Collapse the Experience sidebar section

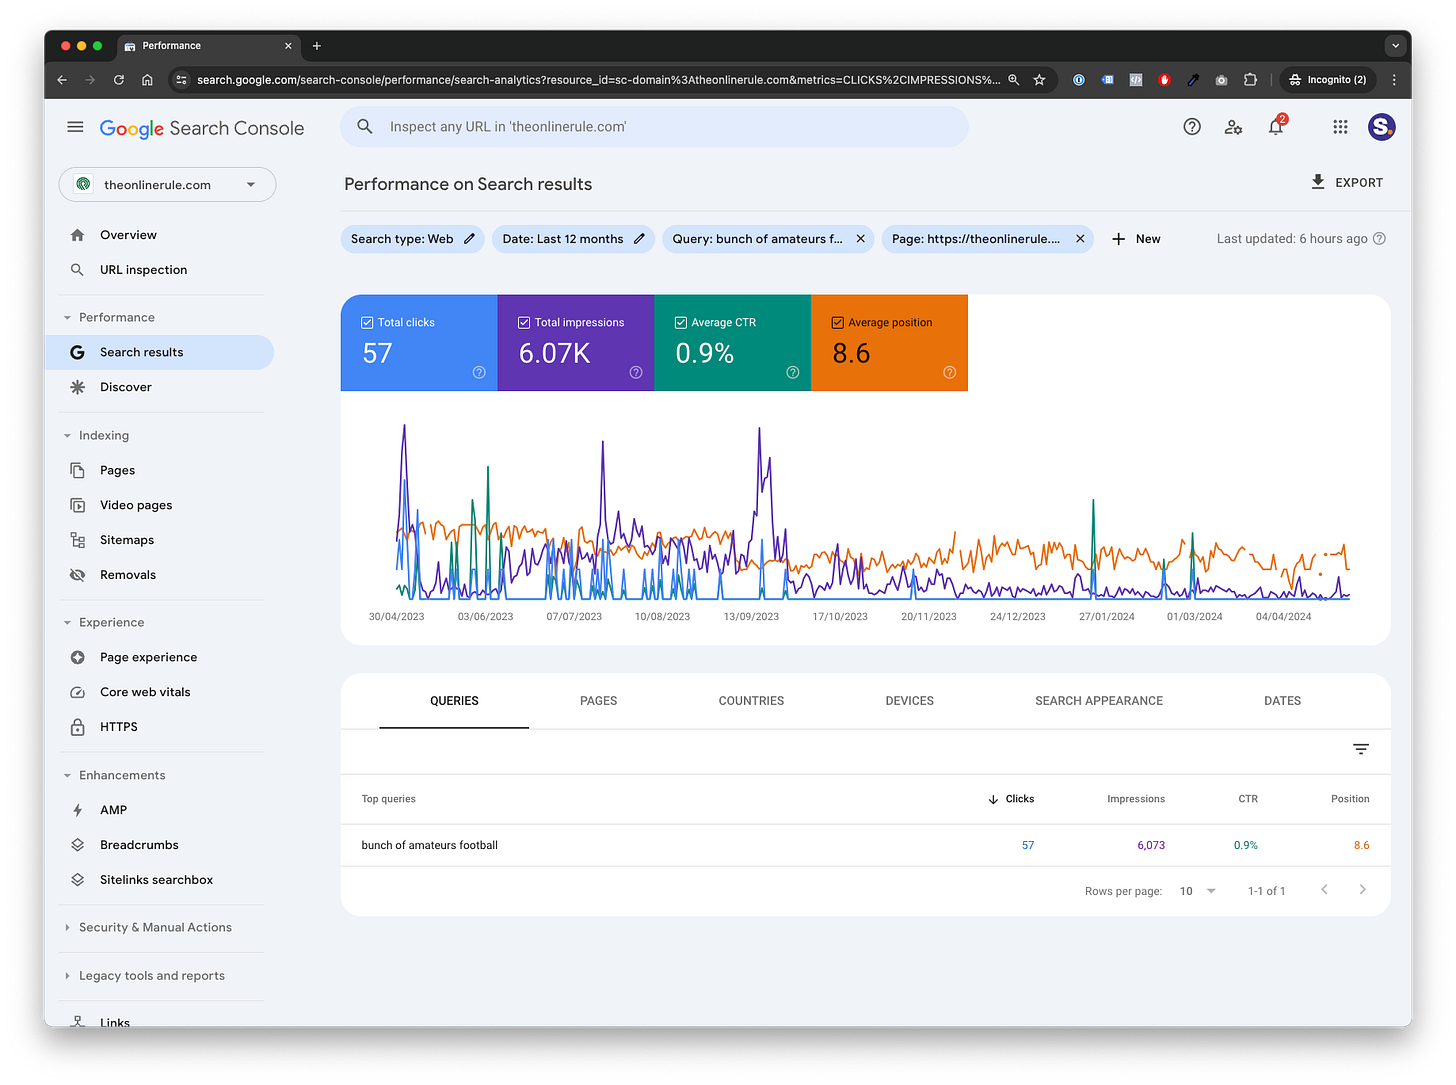67,623
